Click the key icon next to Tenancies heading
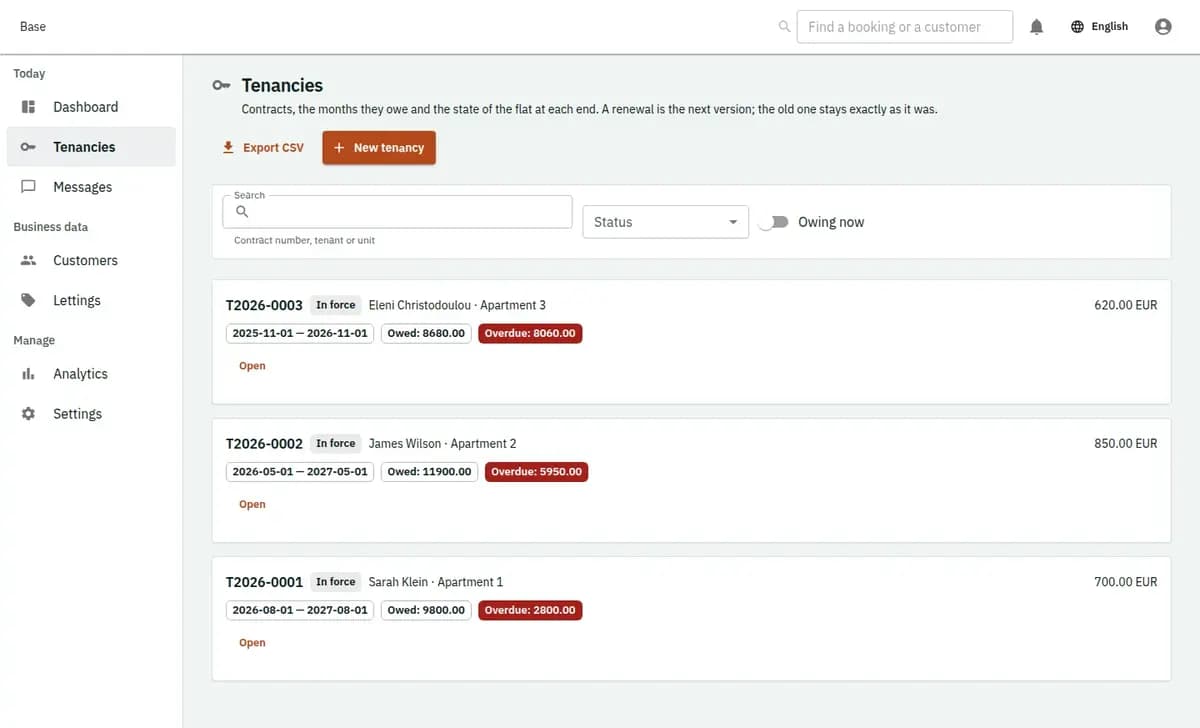This screenshot has width=1200, height=728. click(222, 86)
